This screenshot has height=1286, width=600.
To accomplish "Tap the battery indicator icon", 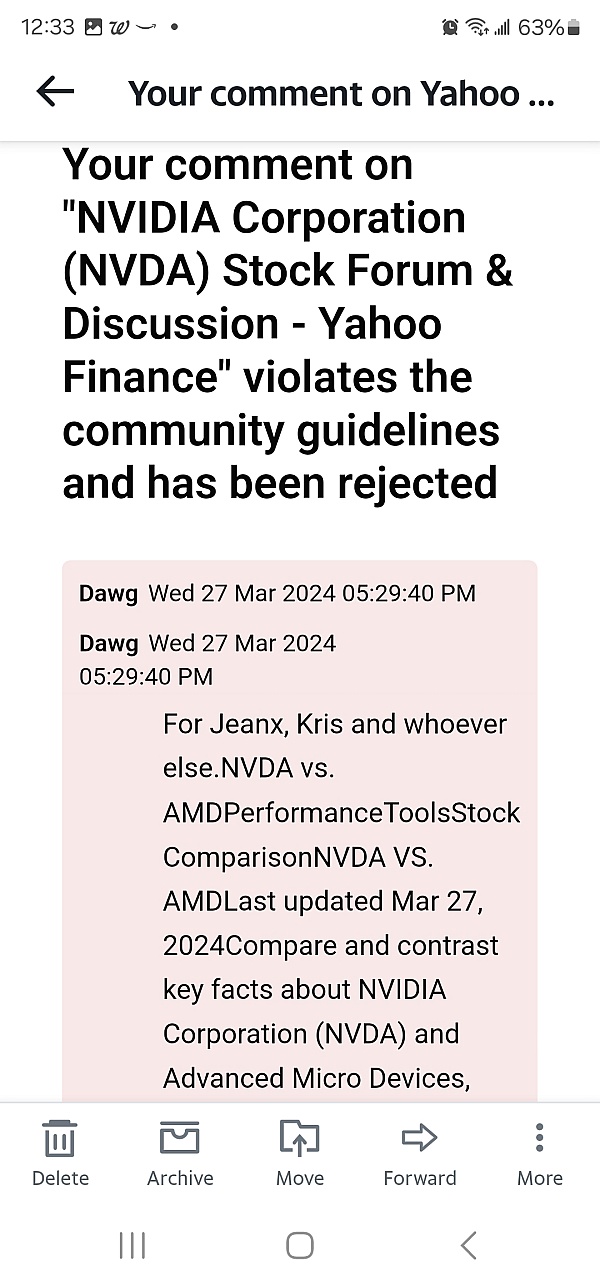I will pyautogui.click(x=573, y=28).
